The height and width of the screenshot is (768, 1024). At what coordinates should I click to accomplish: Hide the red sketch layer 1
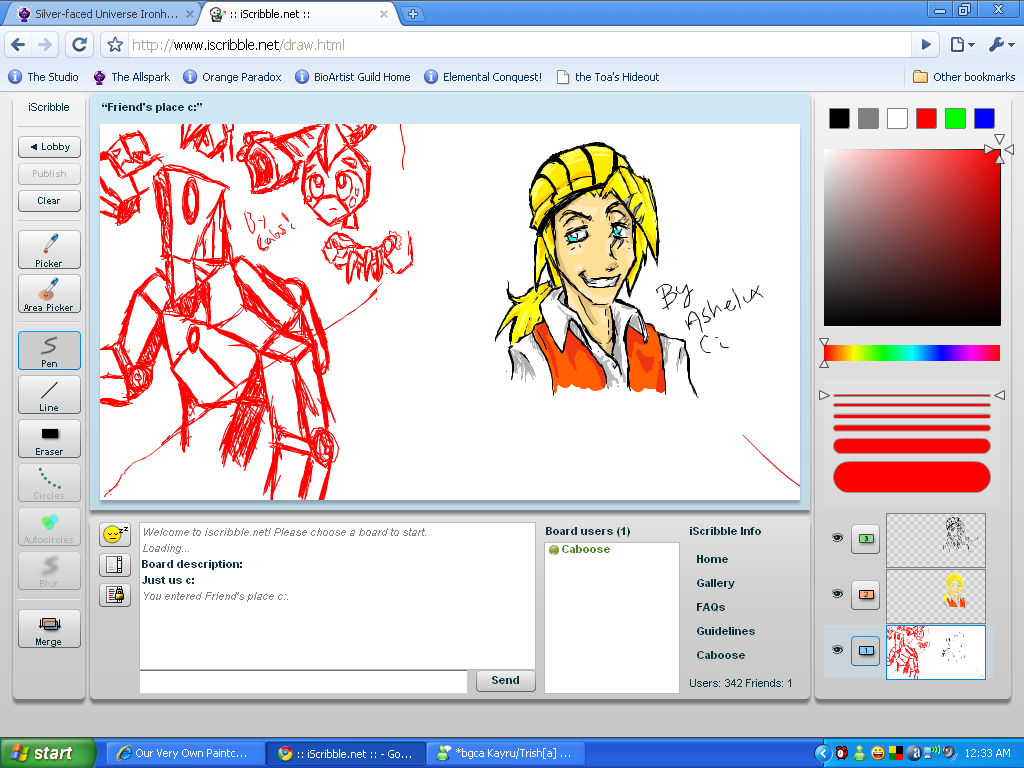[837, 651]
